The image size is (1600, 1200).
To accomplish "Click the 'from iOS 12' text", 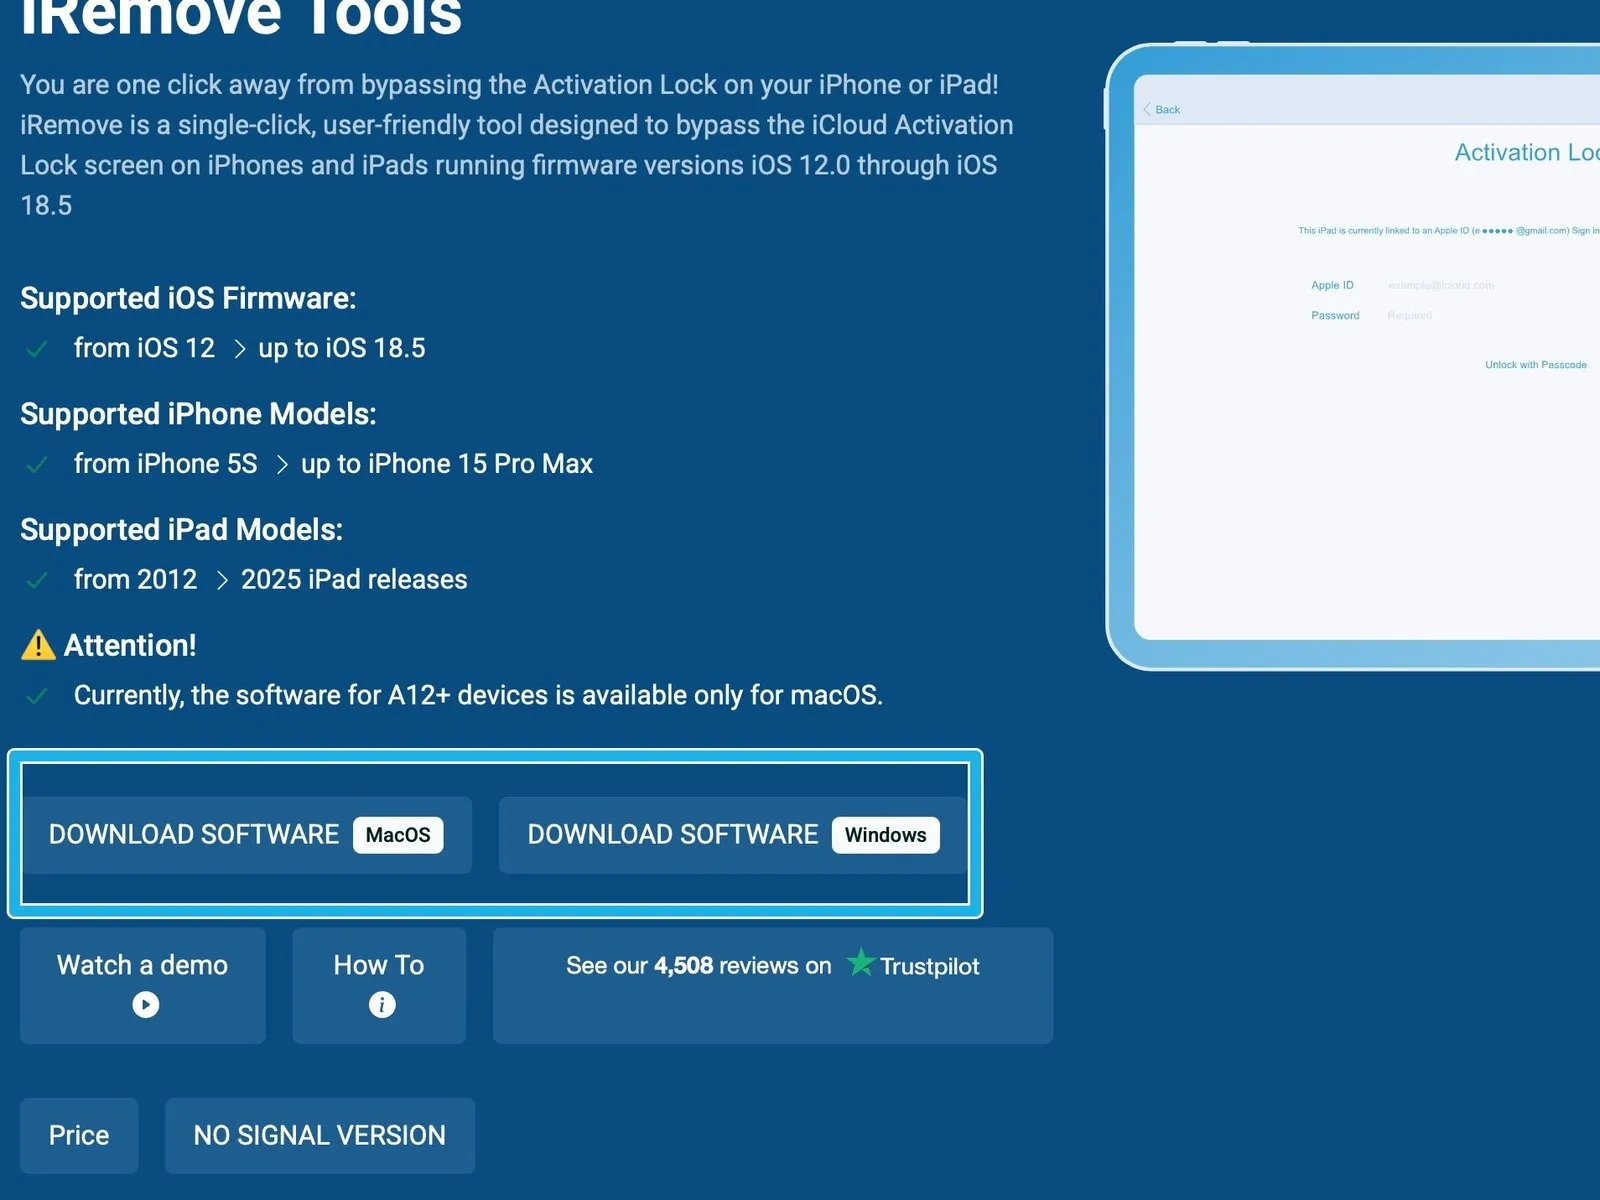I will 144,348.
